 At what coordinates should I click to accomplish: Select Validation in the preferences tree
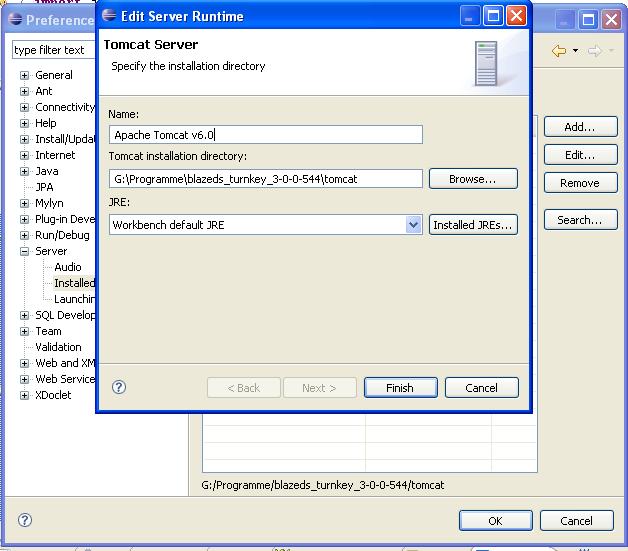point(58,347)
